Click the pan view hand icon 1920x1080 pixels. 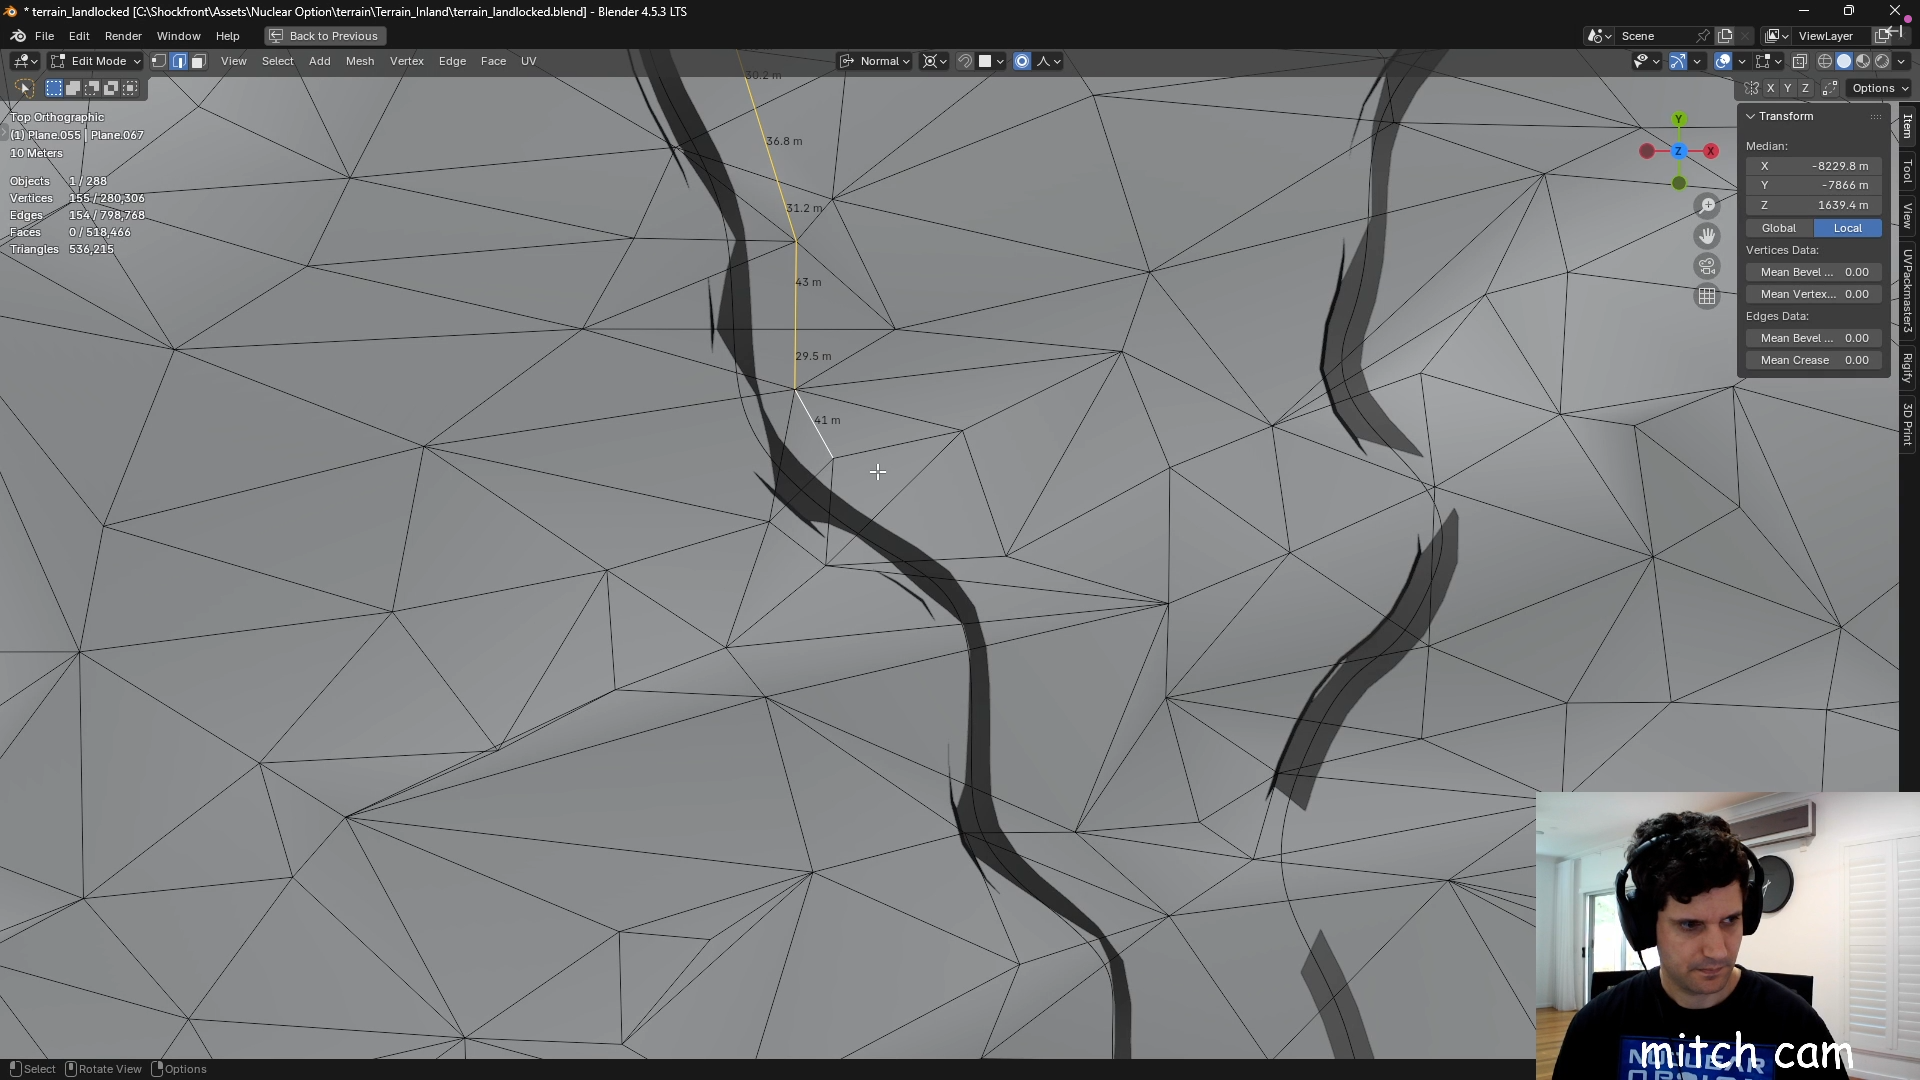click(x=1707, y=236)
